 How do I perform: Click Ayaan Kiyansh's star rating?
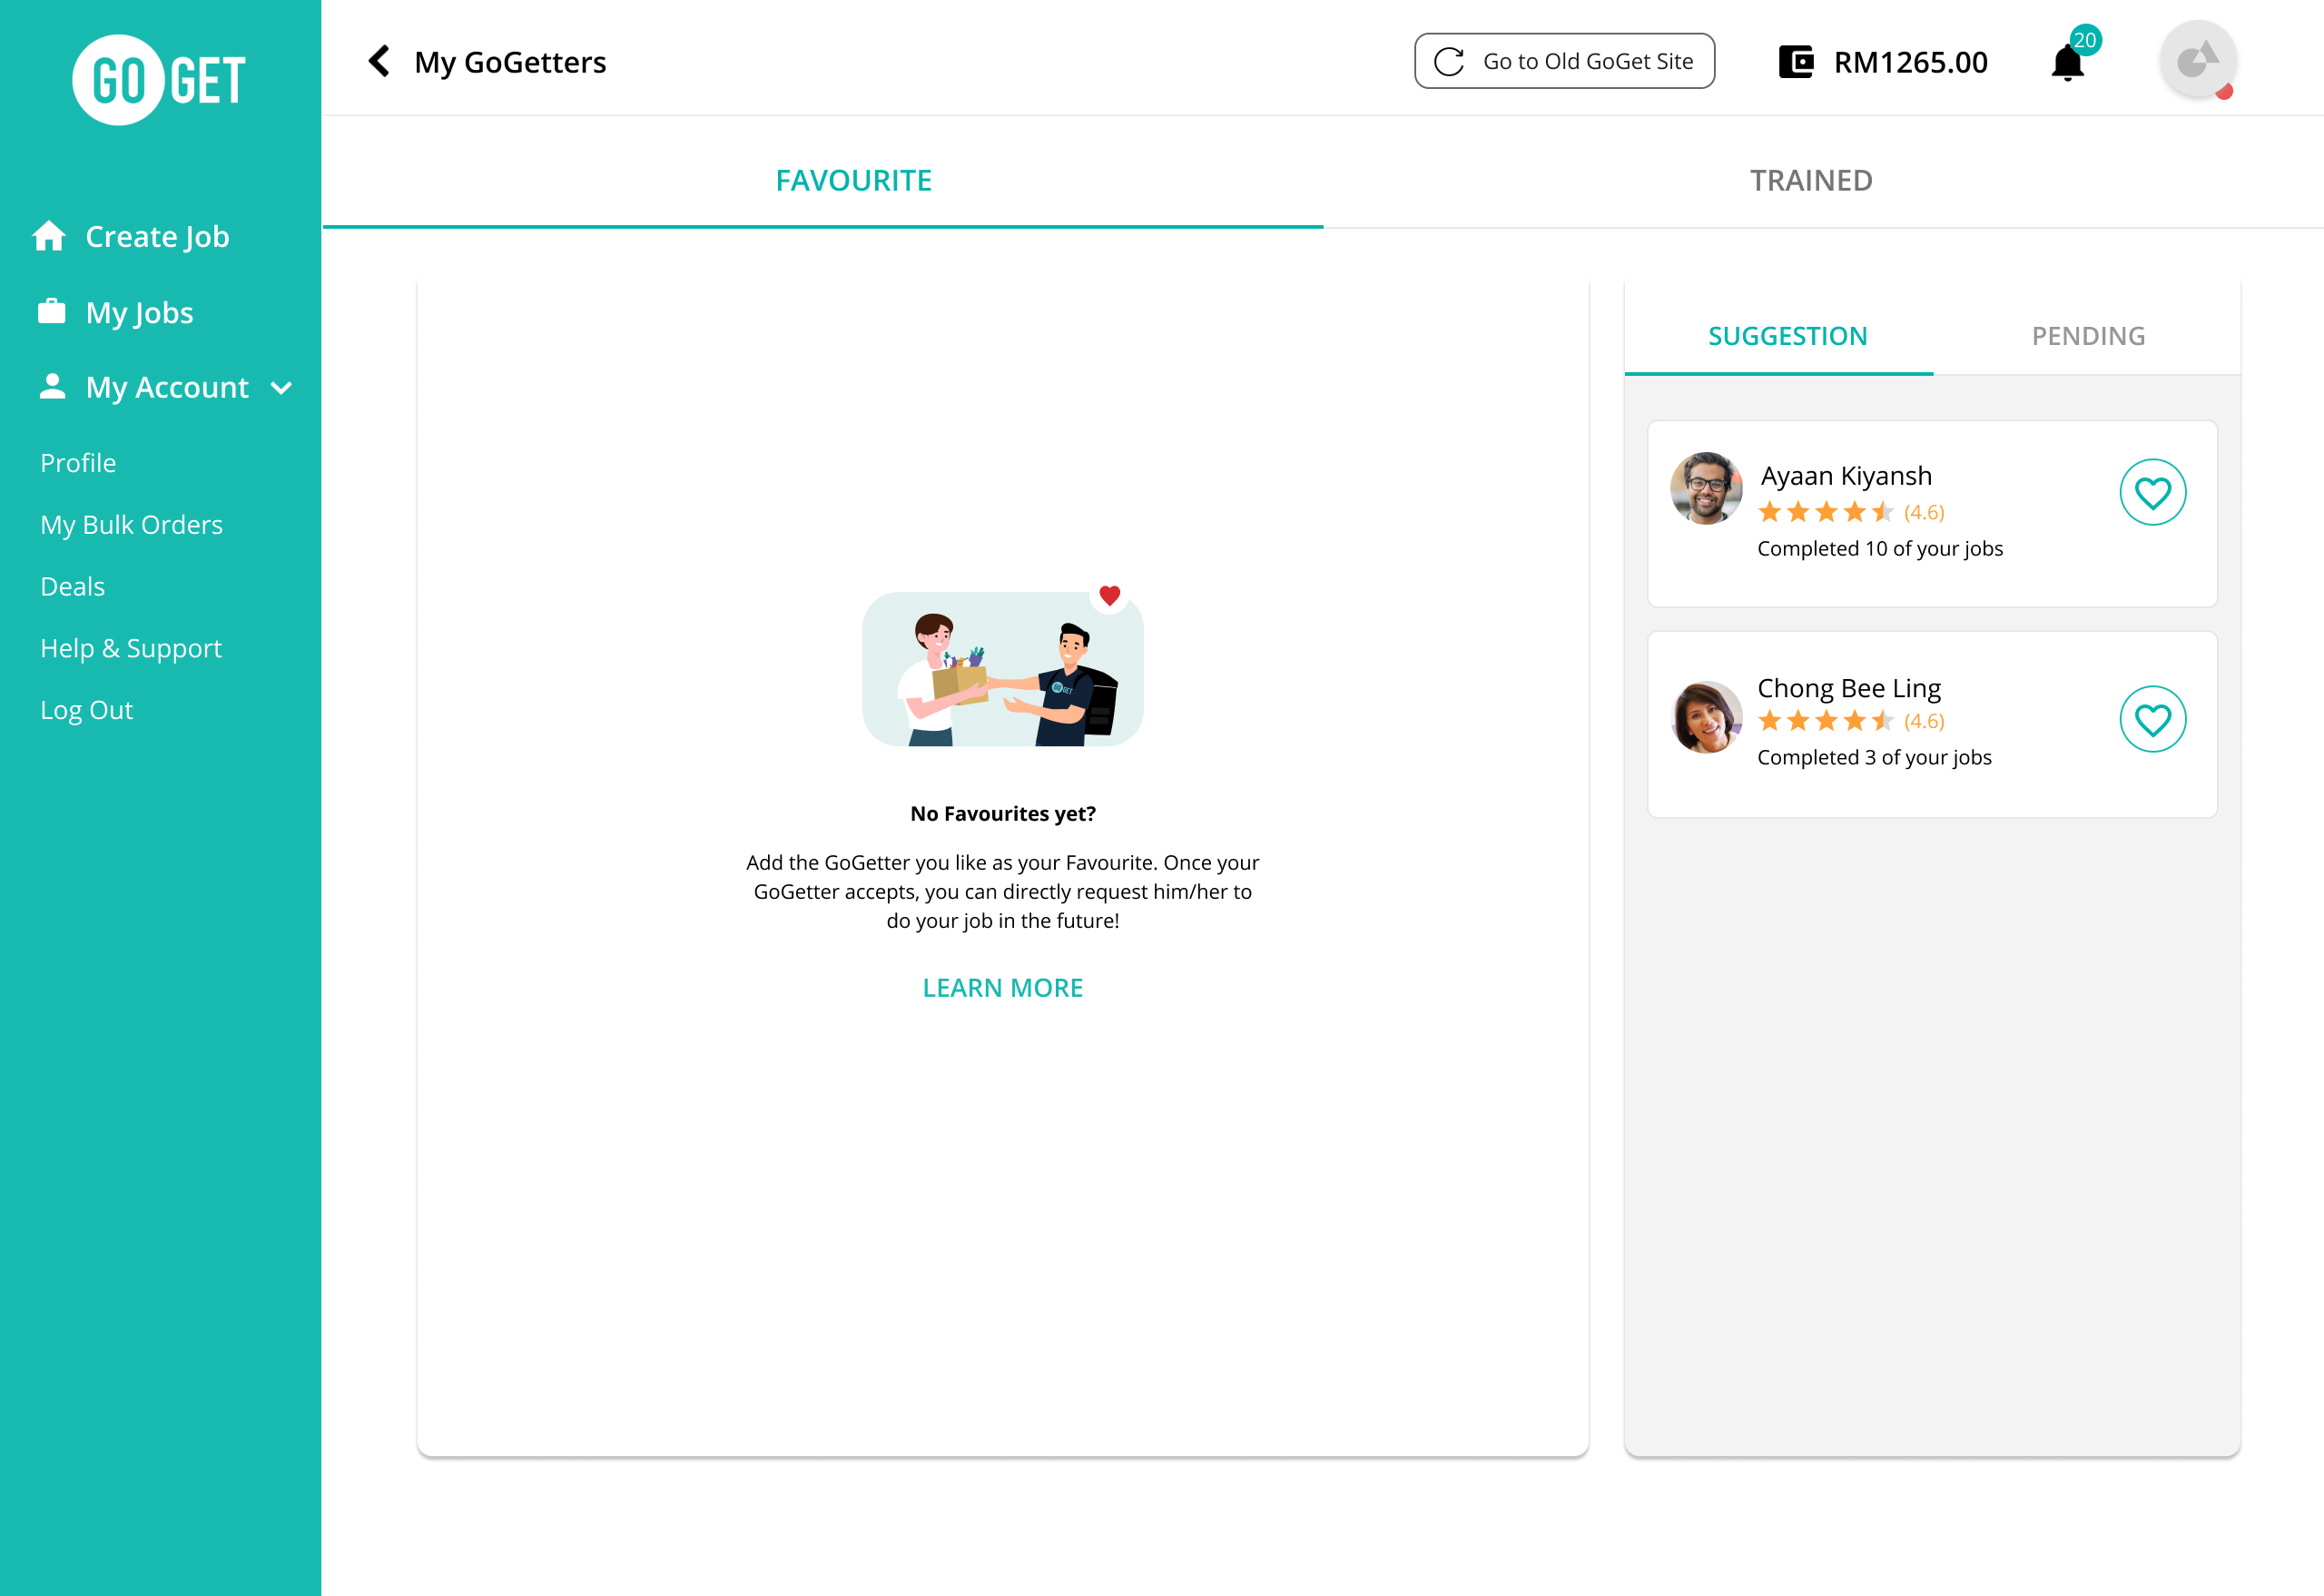coord(1851,512)
